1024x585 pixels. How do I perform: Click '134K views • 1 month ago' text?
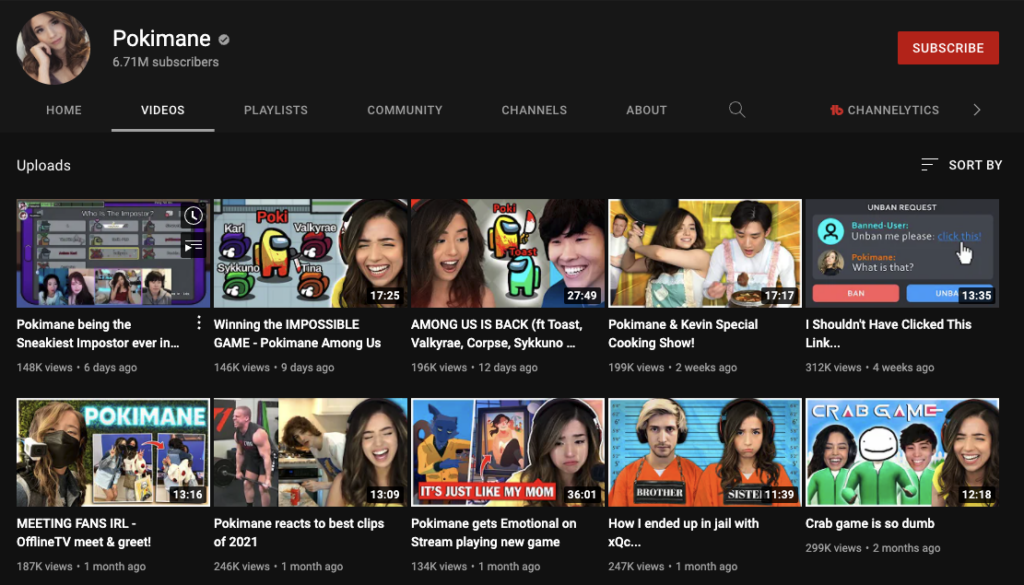point(475,567)
